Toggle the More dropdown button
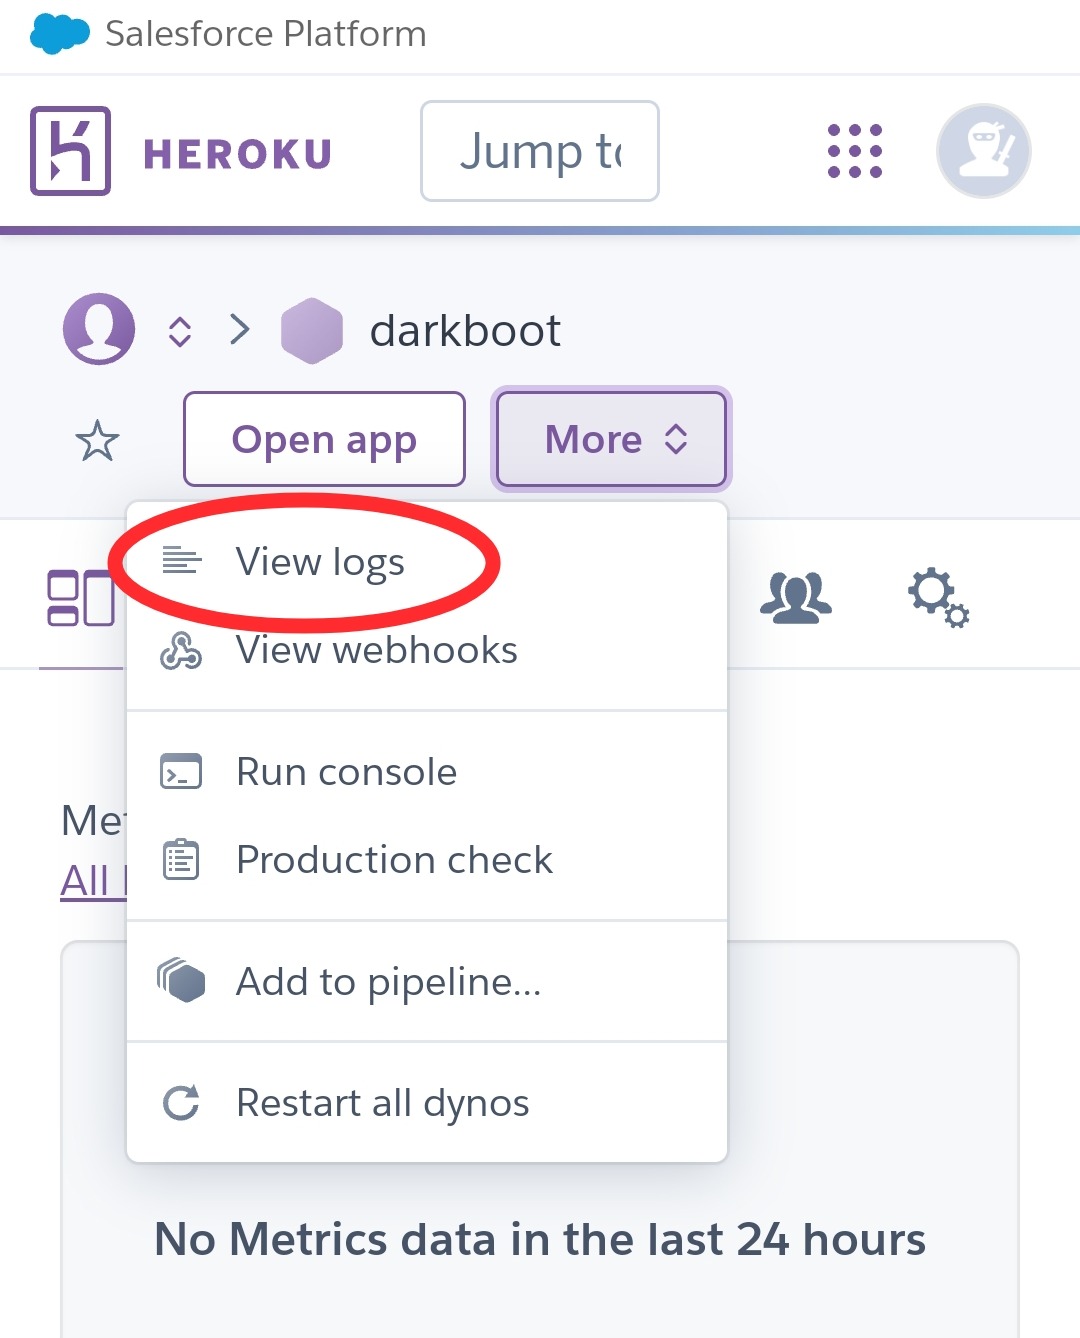The image size is (1080, 1338). [611, 439]
